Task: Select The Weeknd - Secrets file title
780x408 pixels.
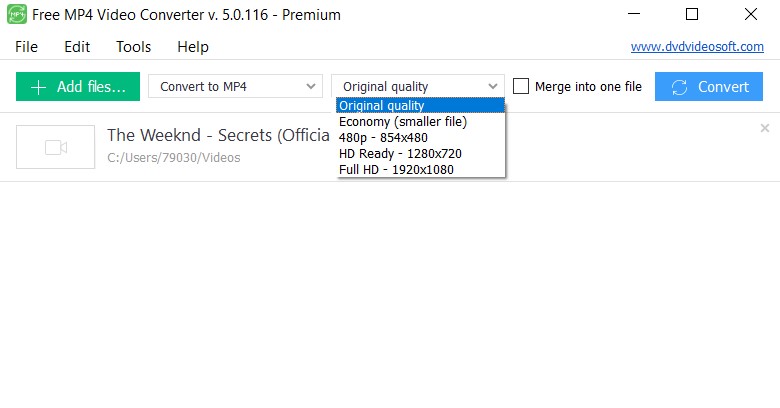Action: 218,135
